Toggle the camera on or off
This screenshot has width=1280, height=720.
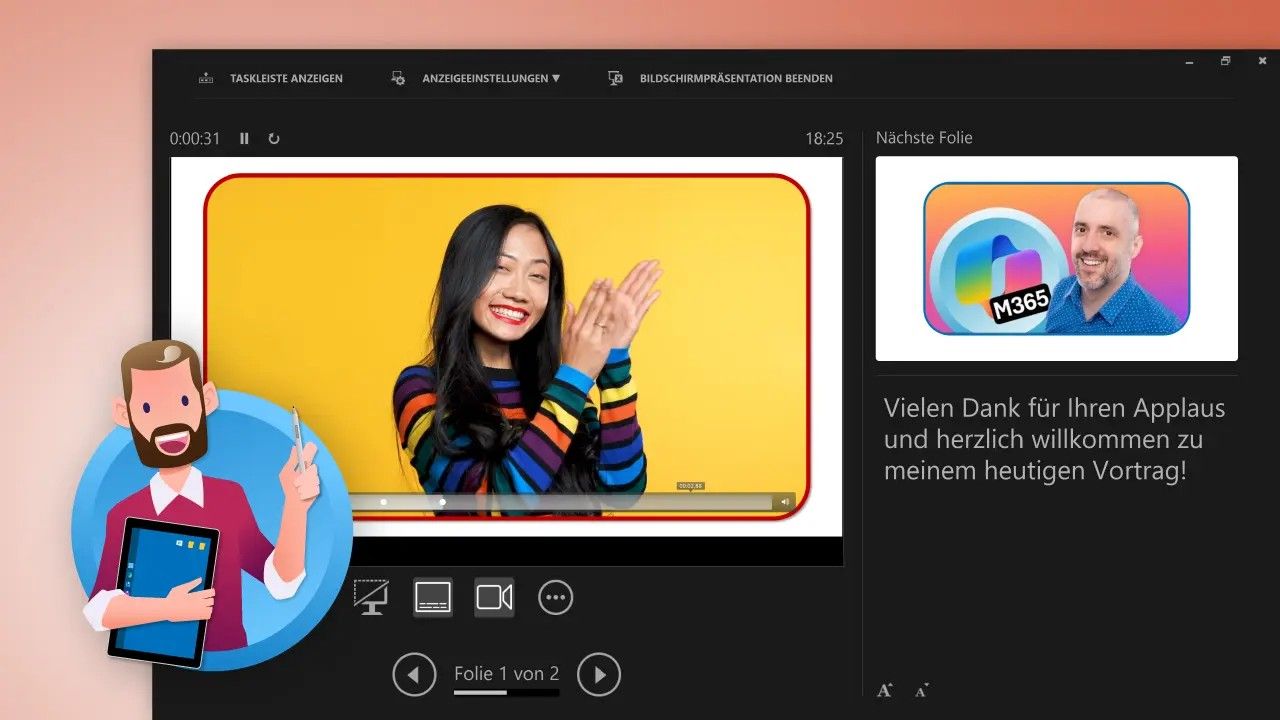pos(494,597)
